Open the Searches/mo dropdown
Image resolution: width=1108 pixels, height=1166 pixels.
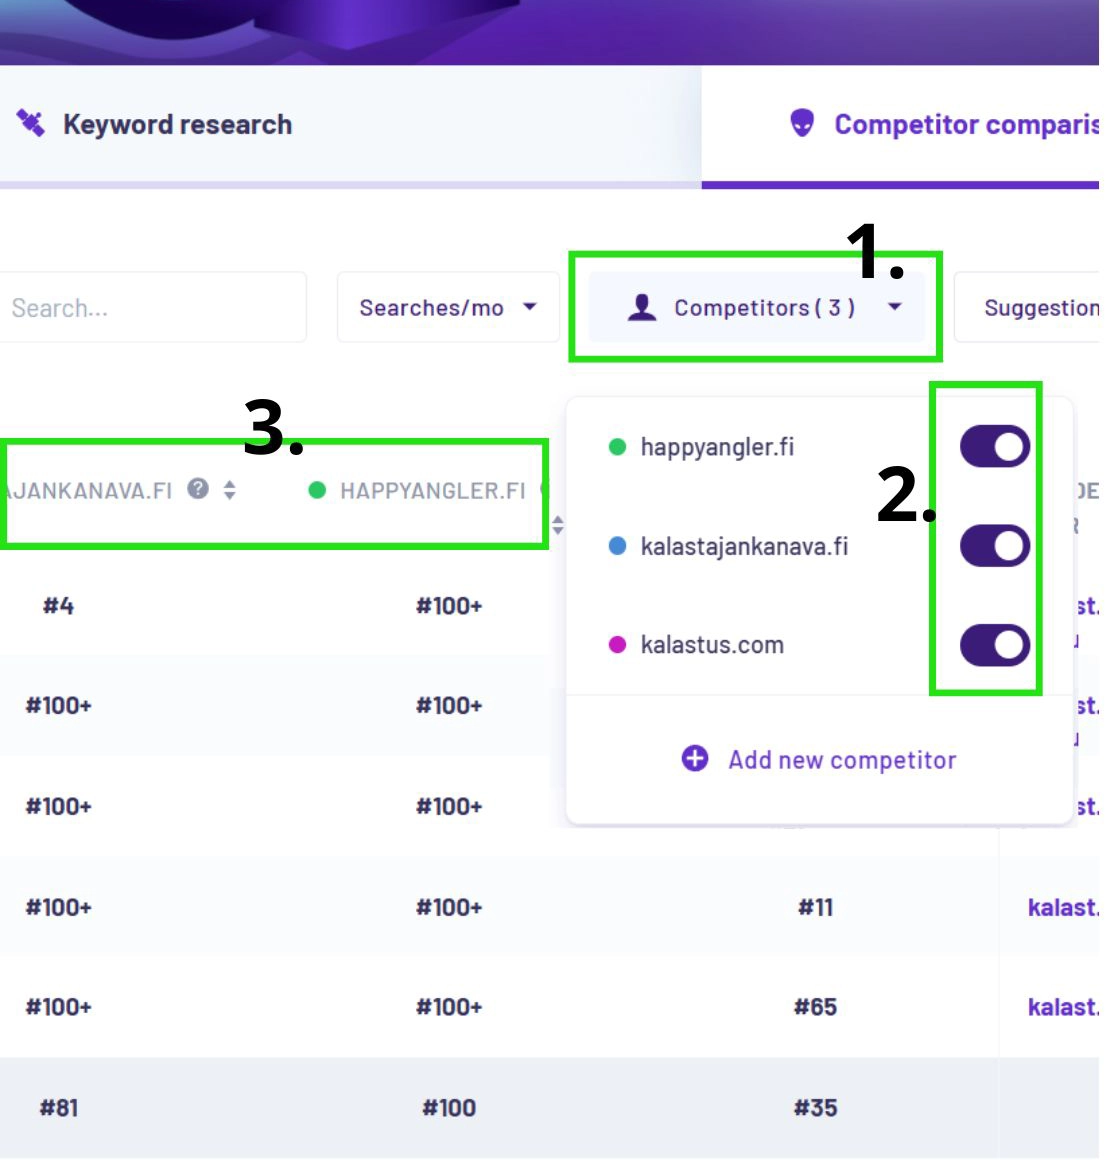[448, 307]
